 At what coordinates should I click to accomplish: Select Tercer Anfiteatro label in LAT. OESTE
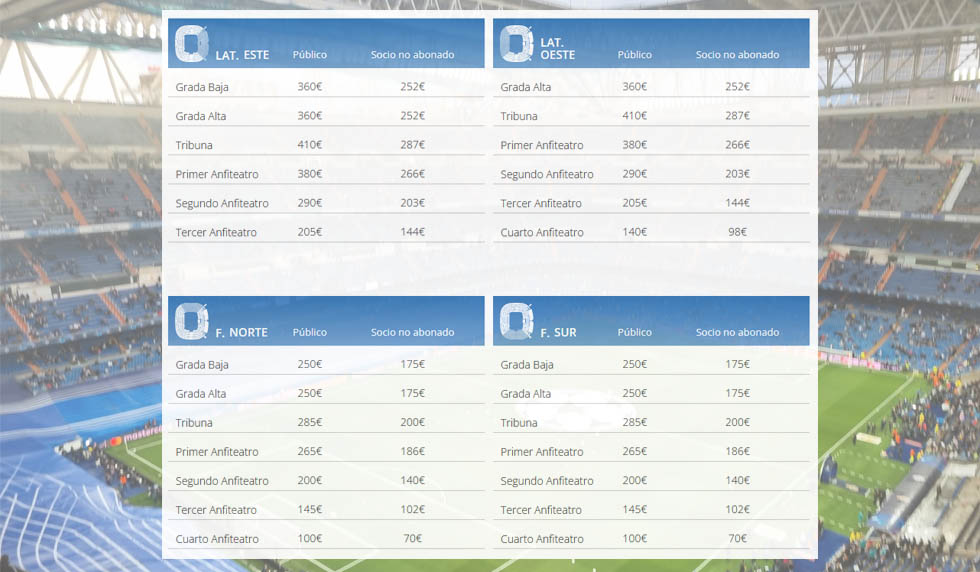pos(541,203)
